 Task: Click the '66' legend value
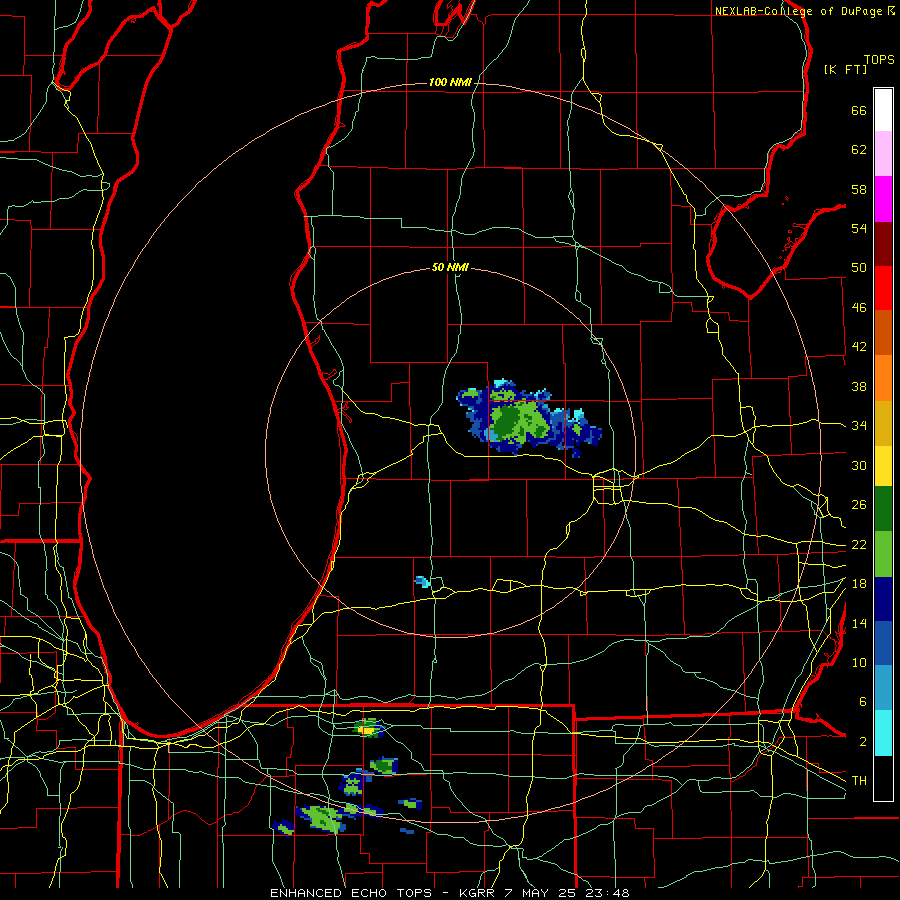tap(859, 111)
